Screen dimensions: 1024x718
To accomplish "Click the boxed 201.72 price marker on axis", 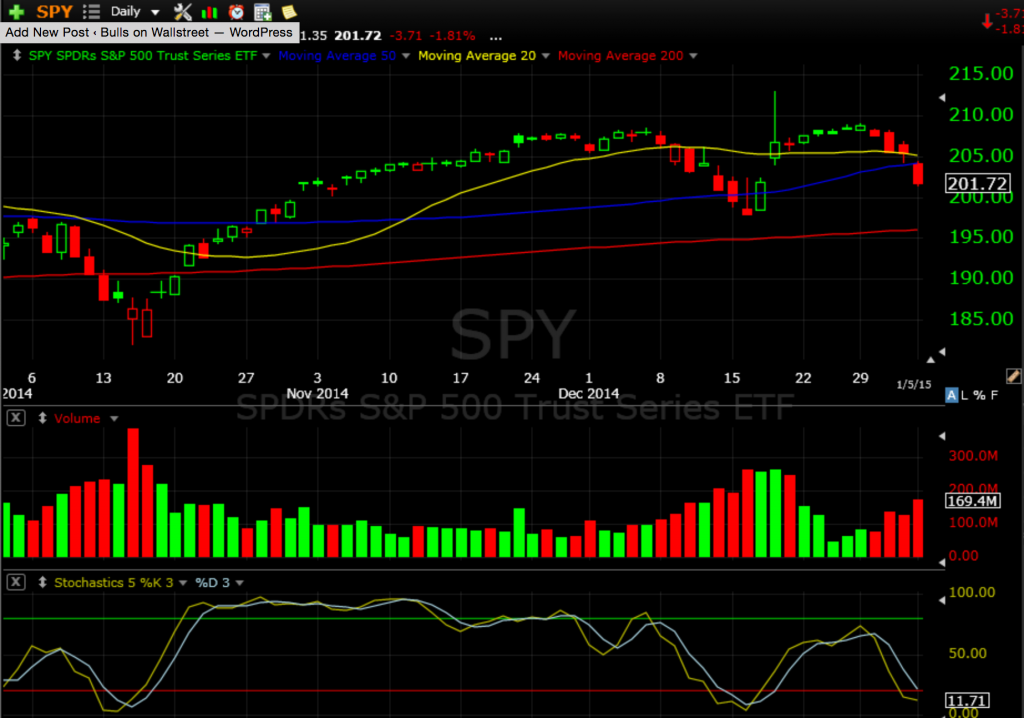I will point(978,183).
